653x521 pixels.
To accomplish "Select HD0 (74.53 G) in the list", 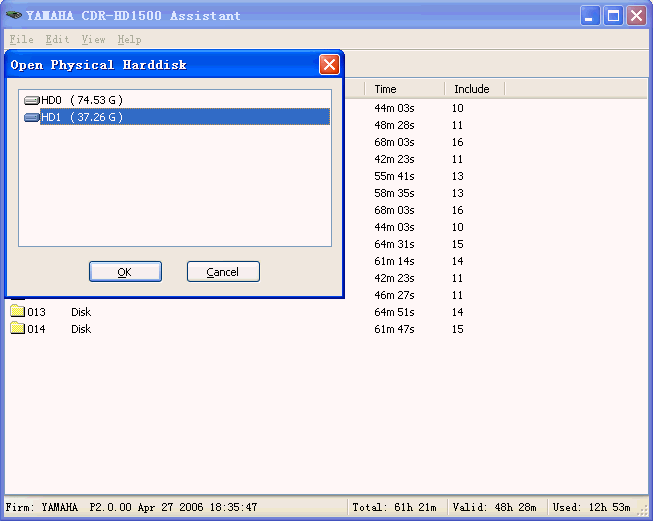I will [x=82, y=100].
